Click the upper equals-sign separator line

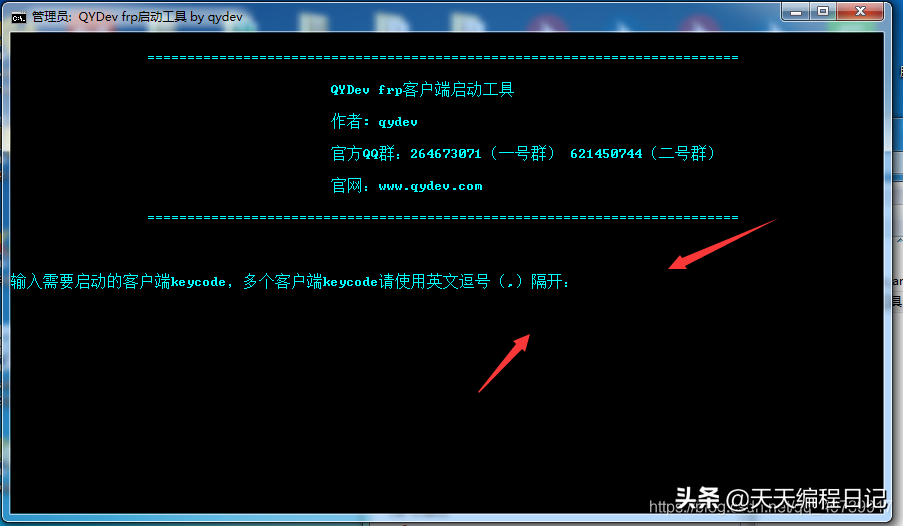point(443,58)
